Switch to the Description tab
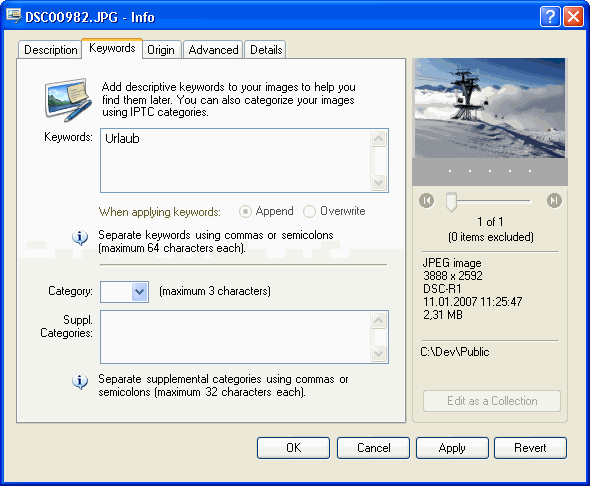Image resolution: width=590 pixels, height=486 pixels. click(x=50, y=50)
